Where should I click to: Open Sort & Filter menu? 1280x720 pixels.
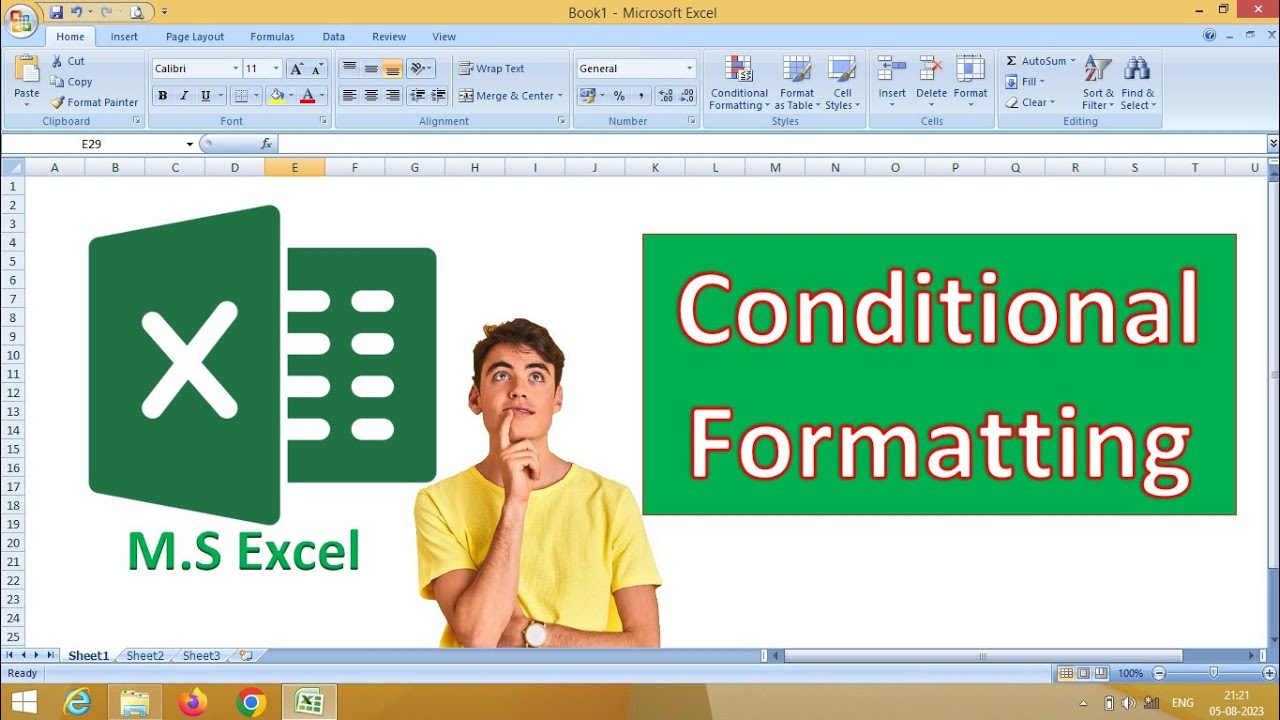pos(1098,83)
